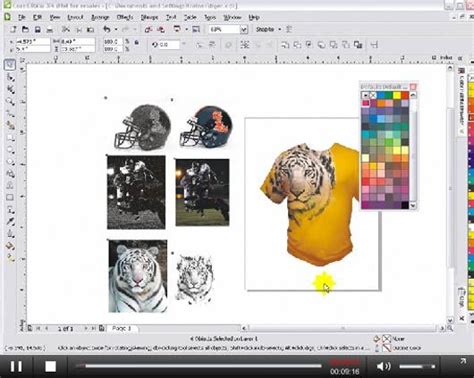Click the Save icon
Screen dimensions: 474x378
tap(37, 29)
